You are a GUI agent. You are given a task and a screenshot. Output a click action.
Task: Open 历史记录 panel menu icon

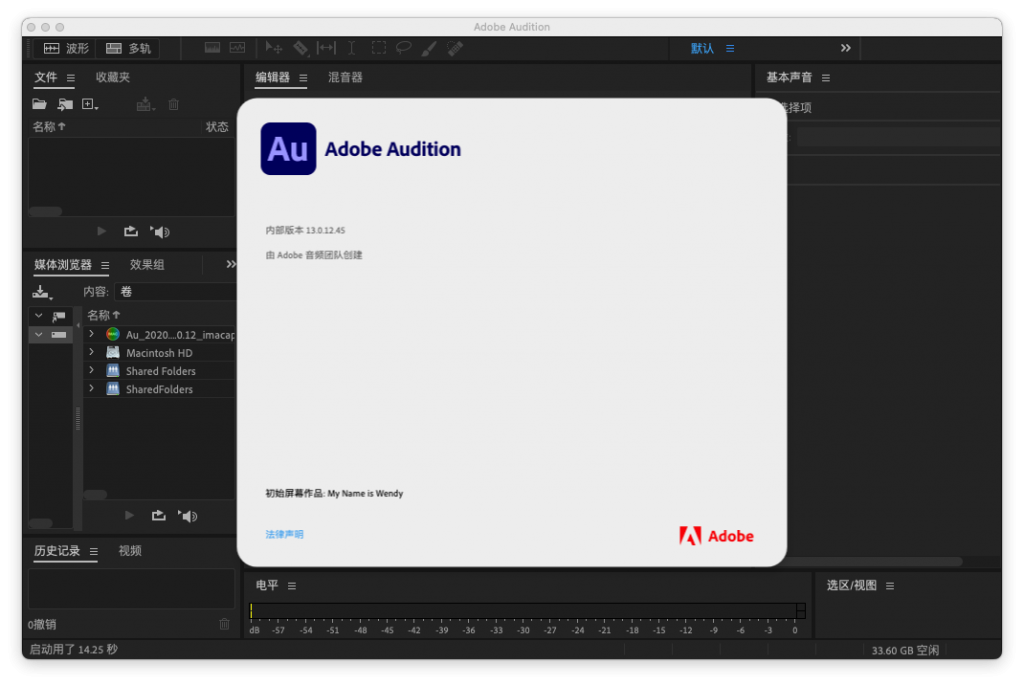pos(93,552)
